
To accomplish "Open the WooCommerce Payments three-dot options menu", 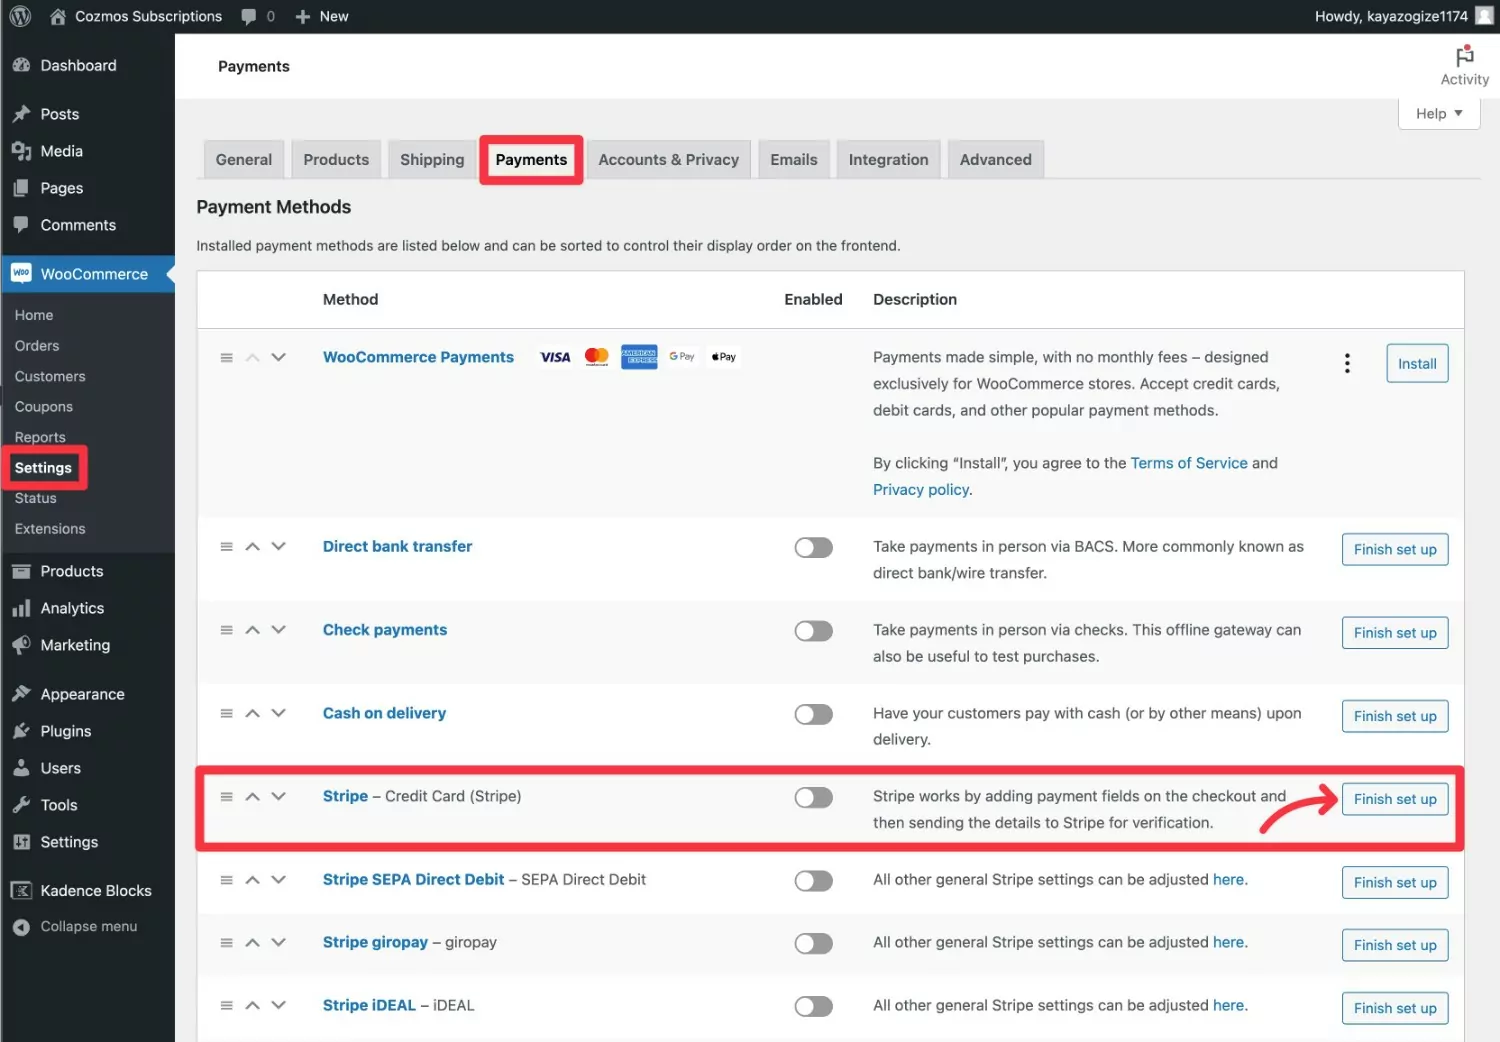I will click(1347, 363).
